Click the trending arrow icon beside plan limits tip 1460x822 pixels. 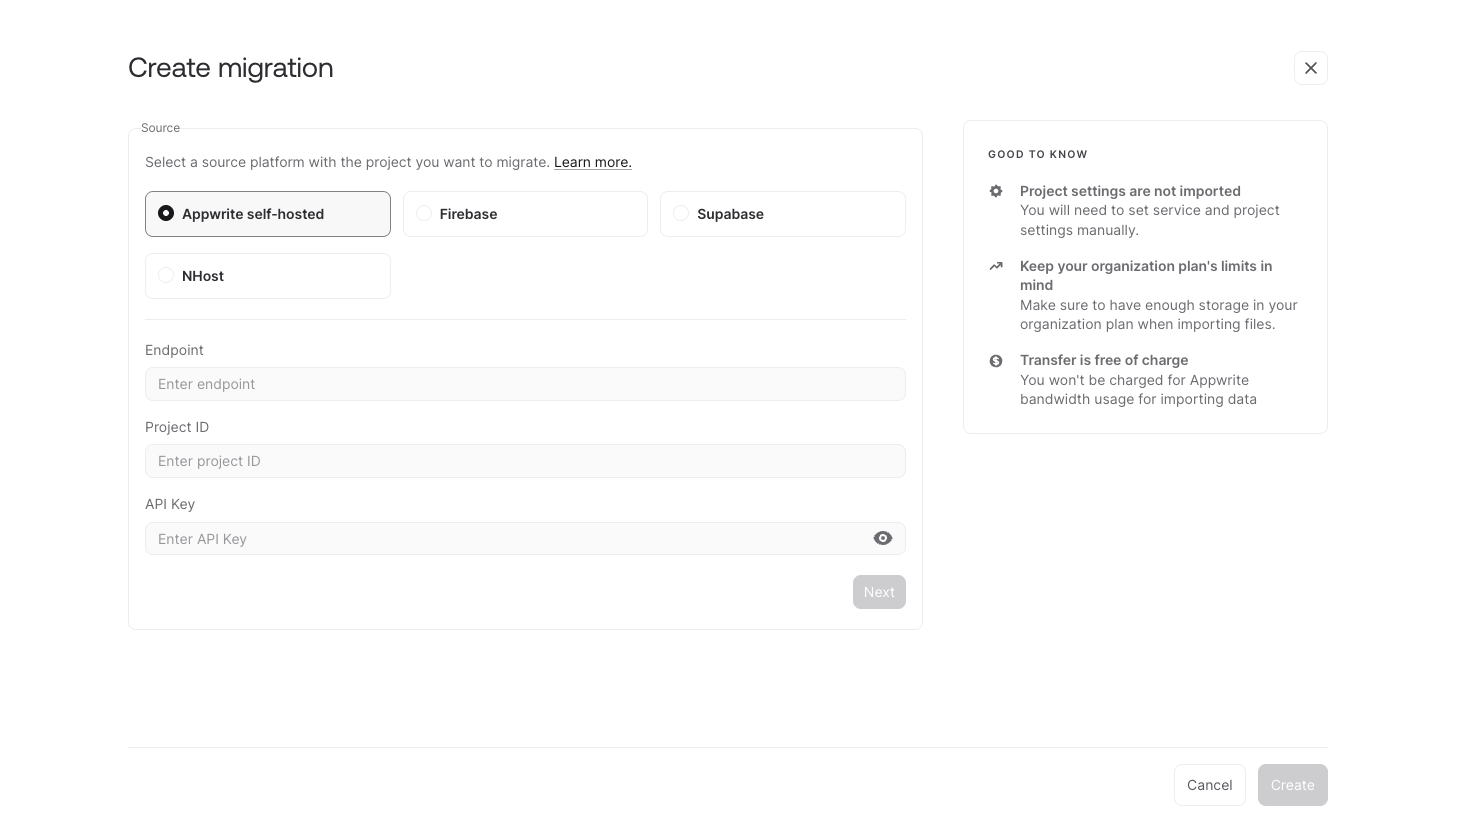996,266
